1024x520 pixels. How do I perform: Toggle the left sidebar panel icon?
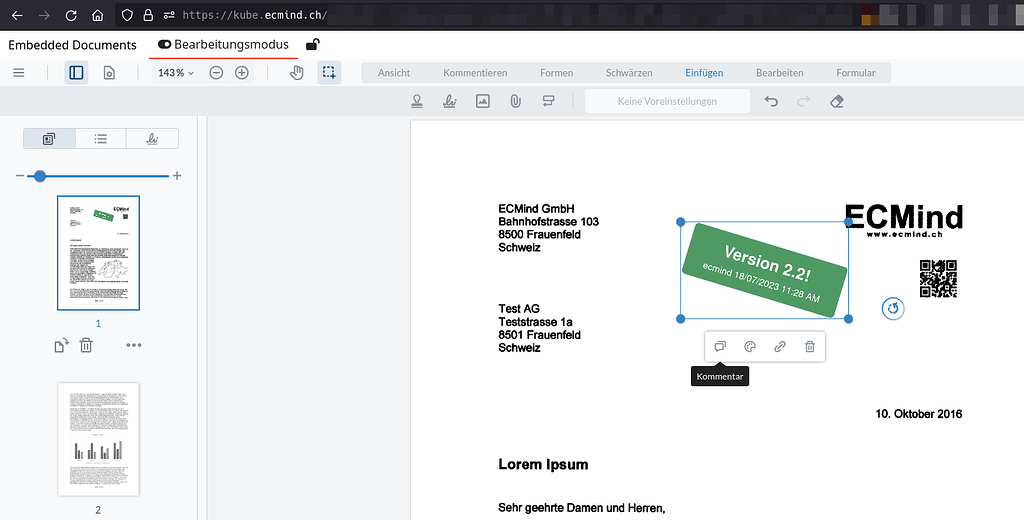pyautogui.click(x=76, y=73)
